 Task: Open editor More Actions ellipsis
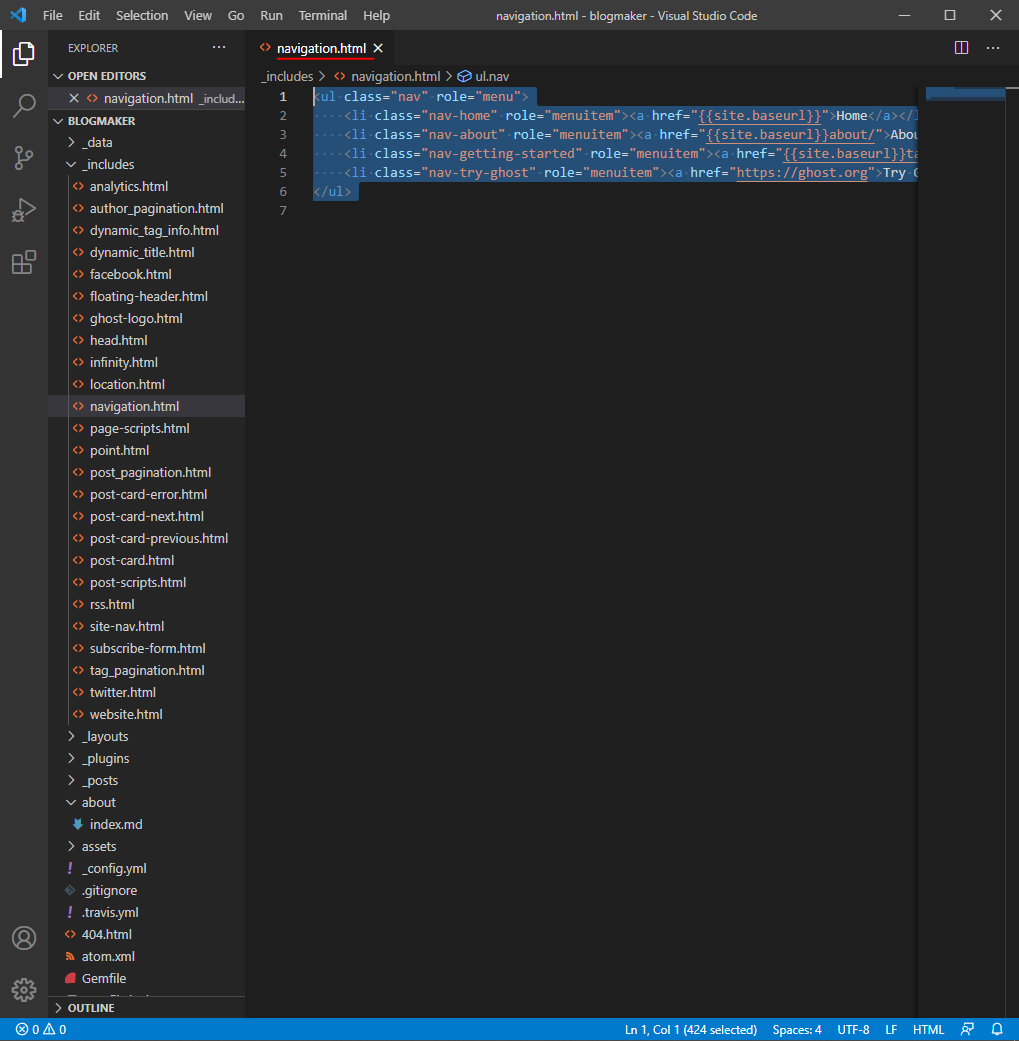(x=993, y=48)
